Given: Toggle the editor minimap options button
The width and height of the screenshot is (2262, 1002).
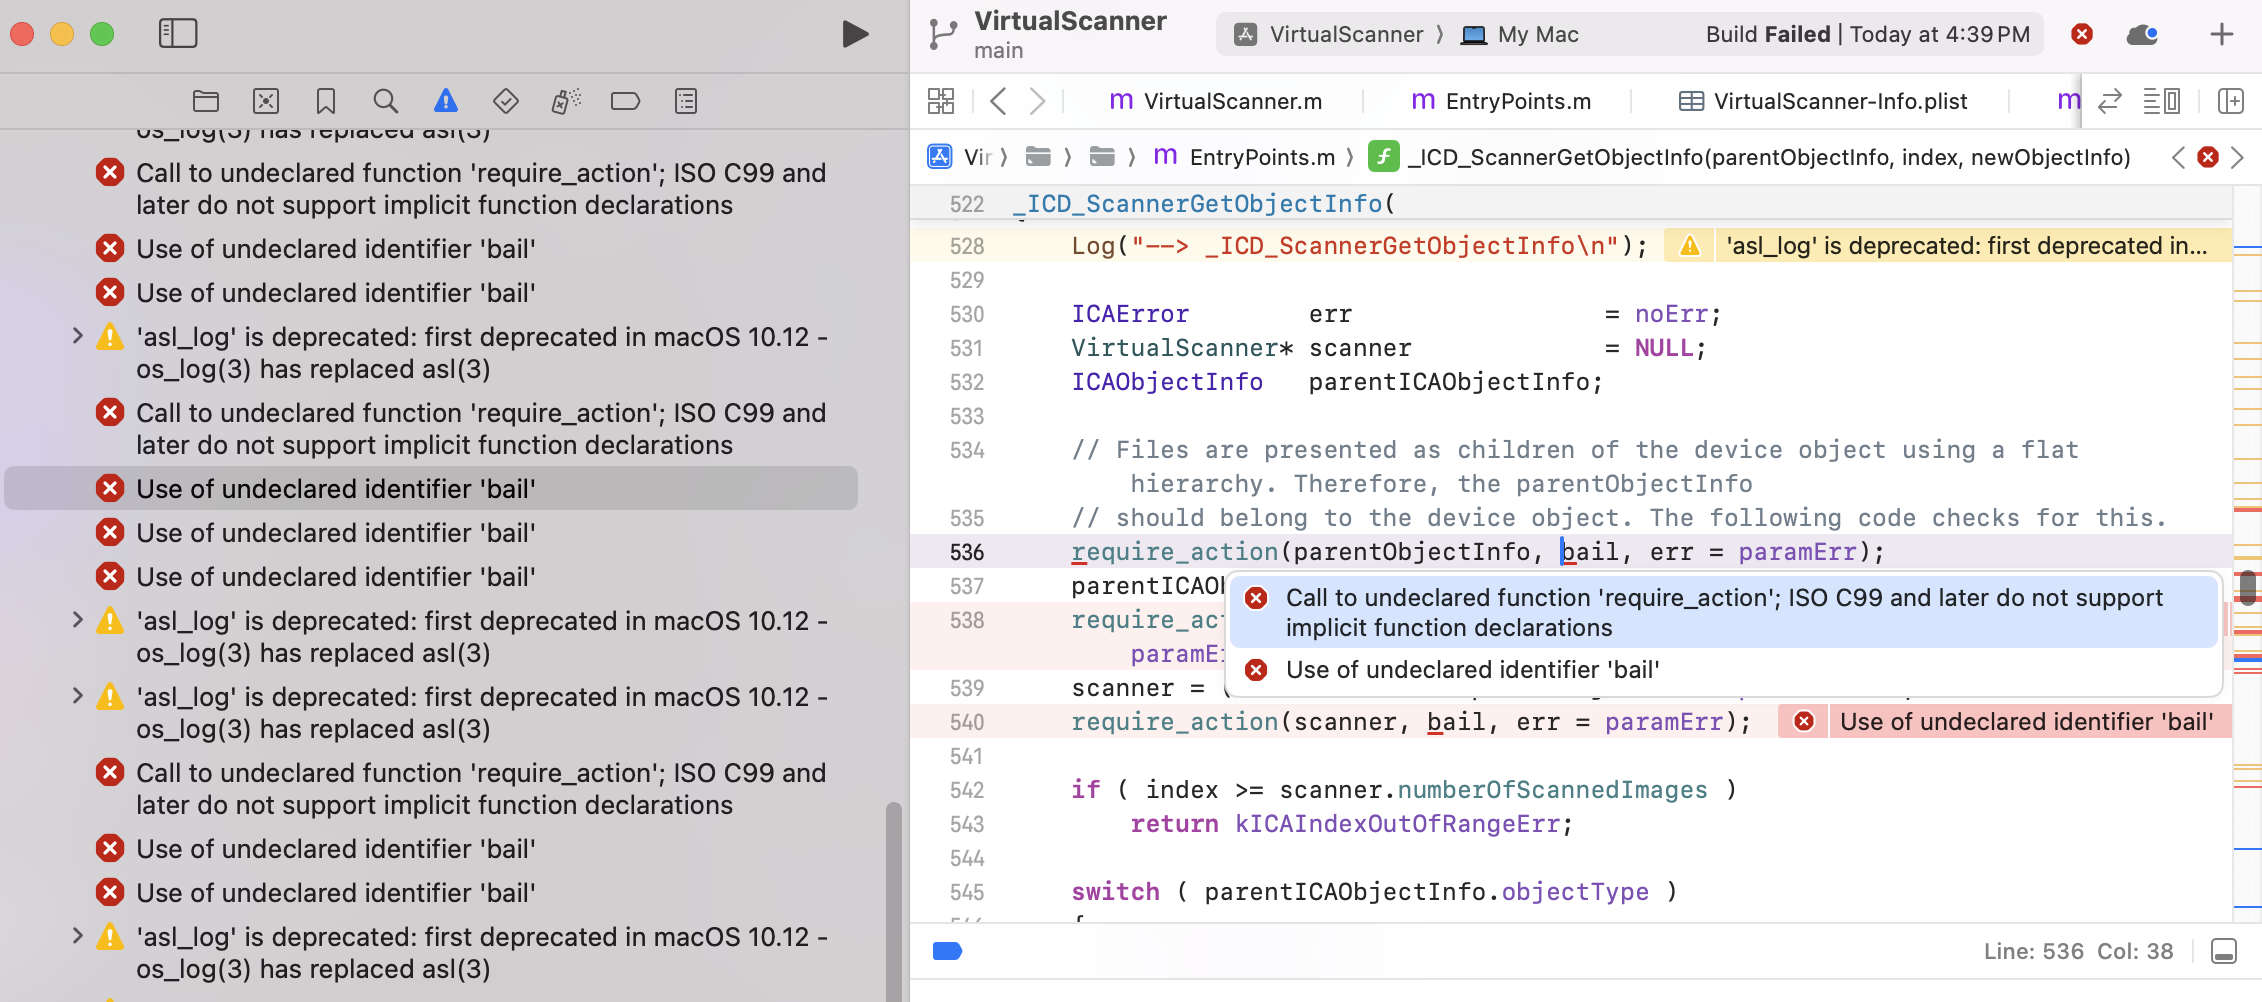Looking at the screenshot, I should [x=2161, y=101].
